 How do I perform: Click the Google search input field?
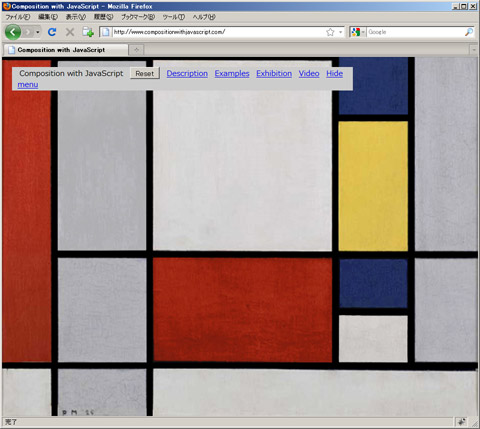coord(415,32)
